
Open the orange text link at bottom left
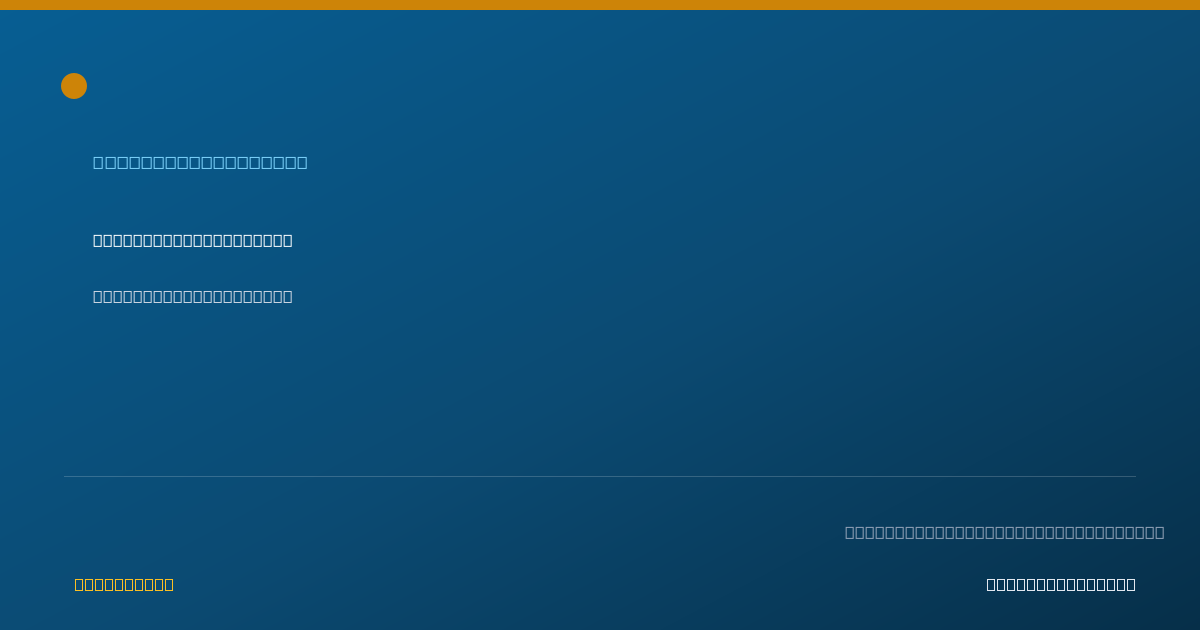[x=124, y=584]
